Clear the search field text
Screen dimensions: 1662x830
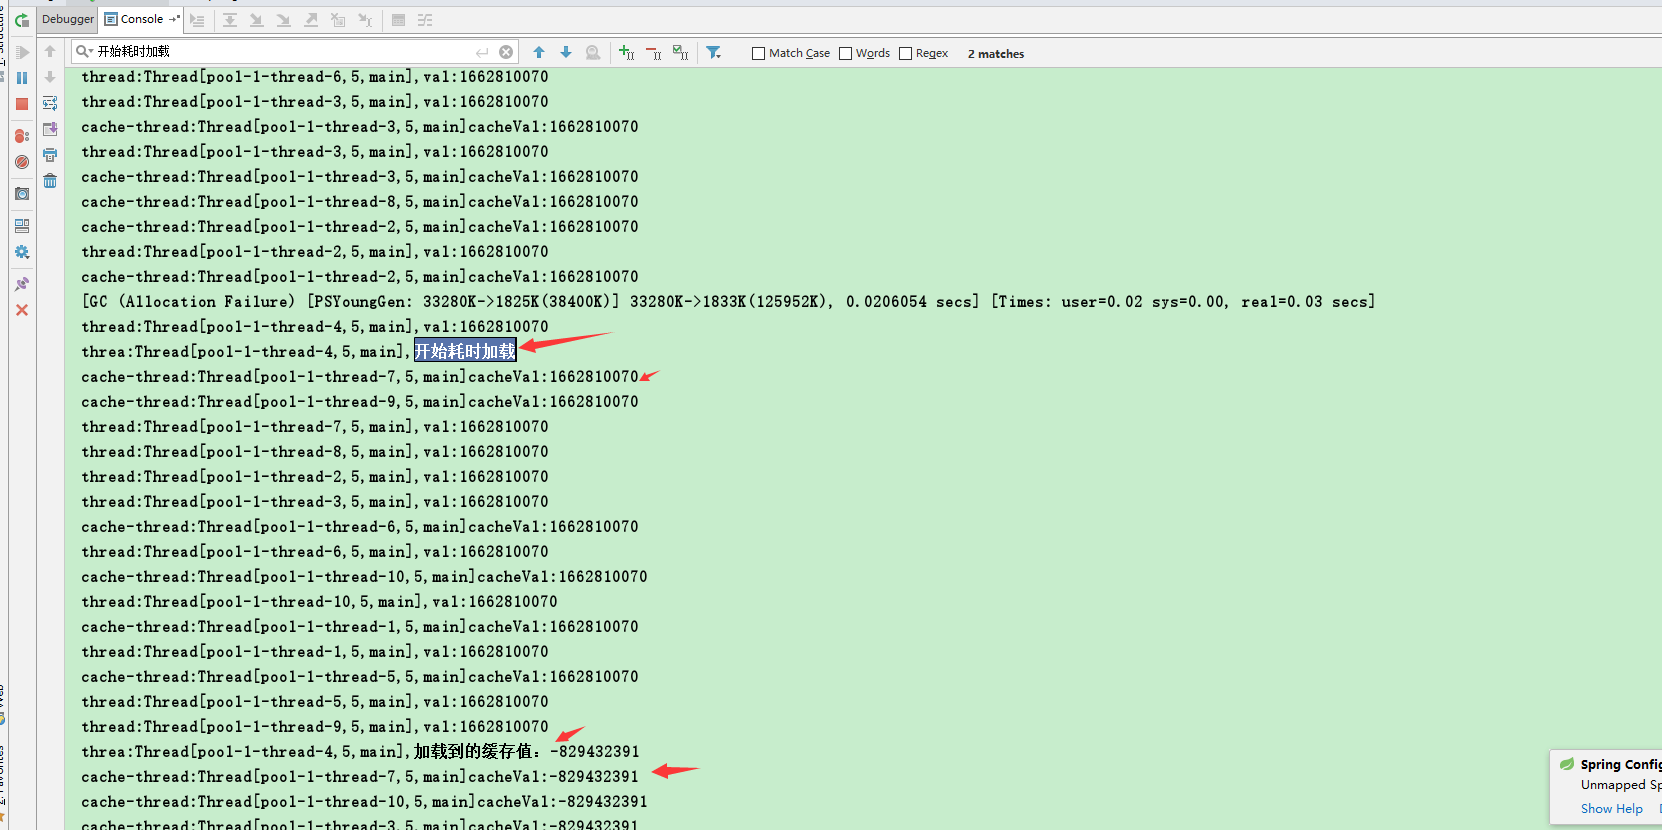click(x=506, y=52)
